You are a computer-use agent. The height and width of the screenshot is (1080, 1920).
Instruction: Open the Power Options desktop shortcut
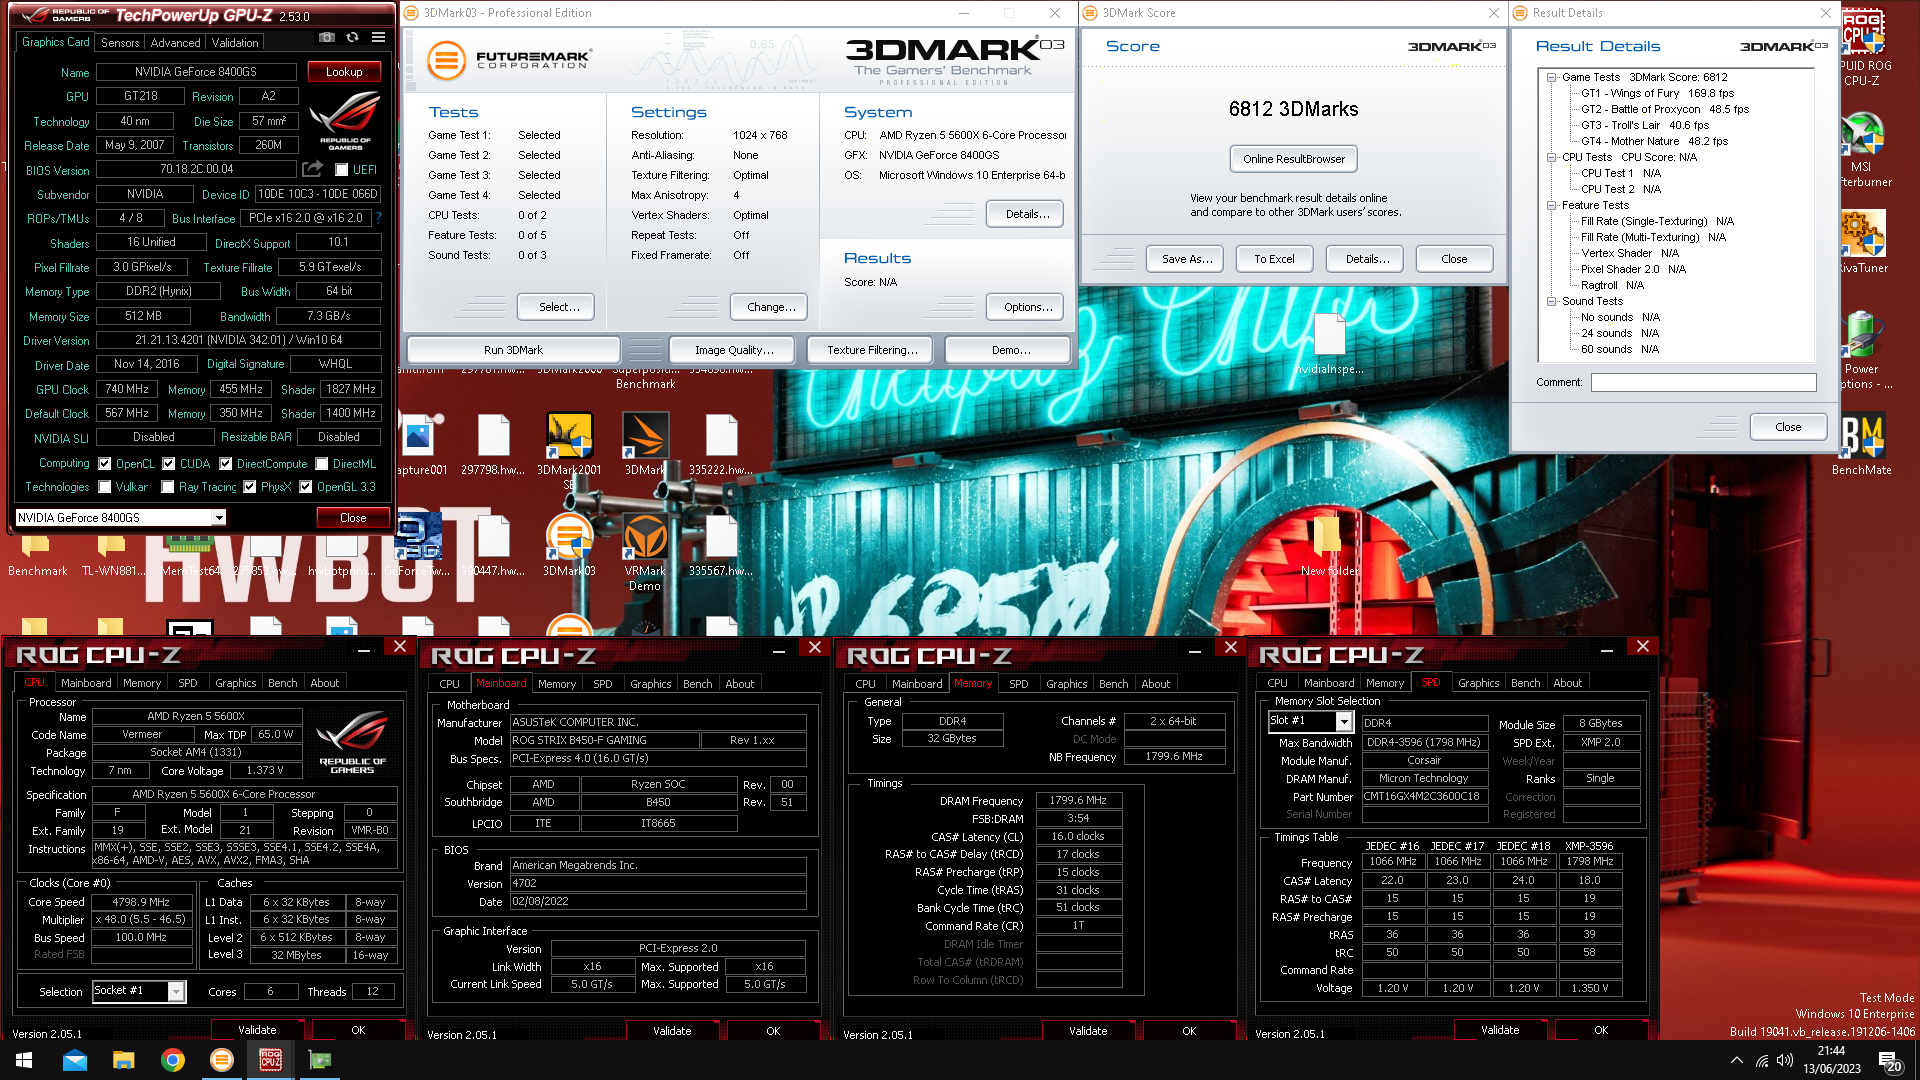(x=1862, y=350)
